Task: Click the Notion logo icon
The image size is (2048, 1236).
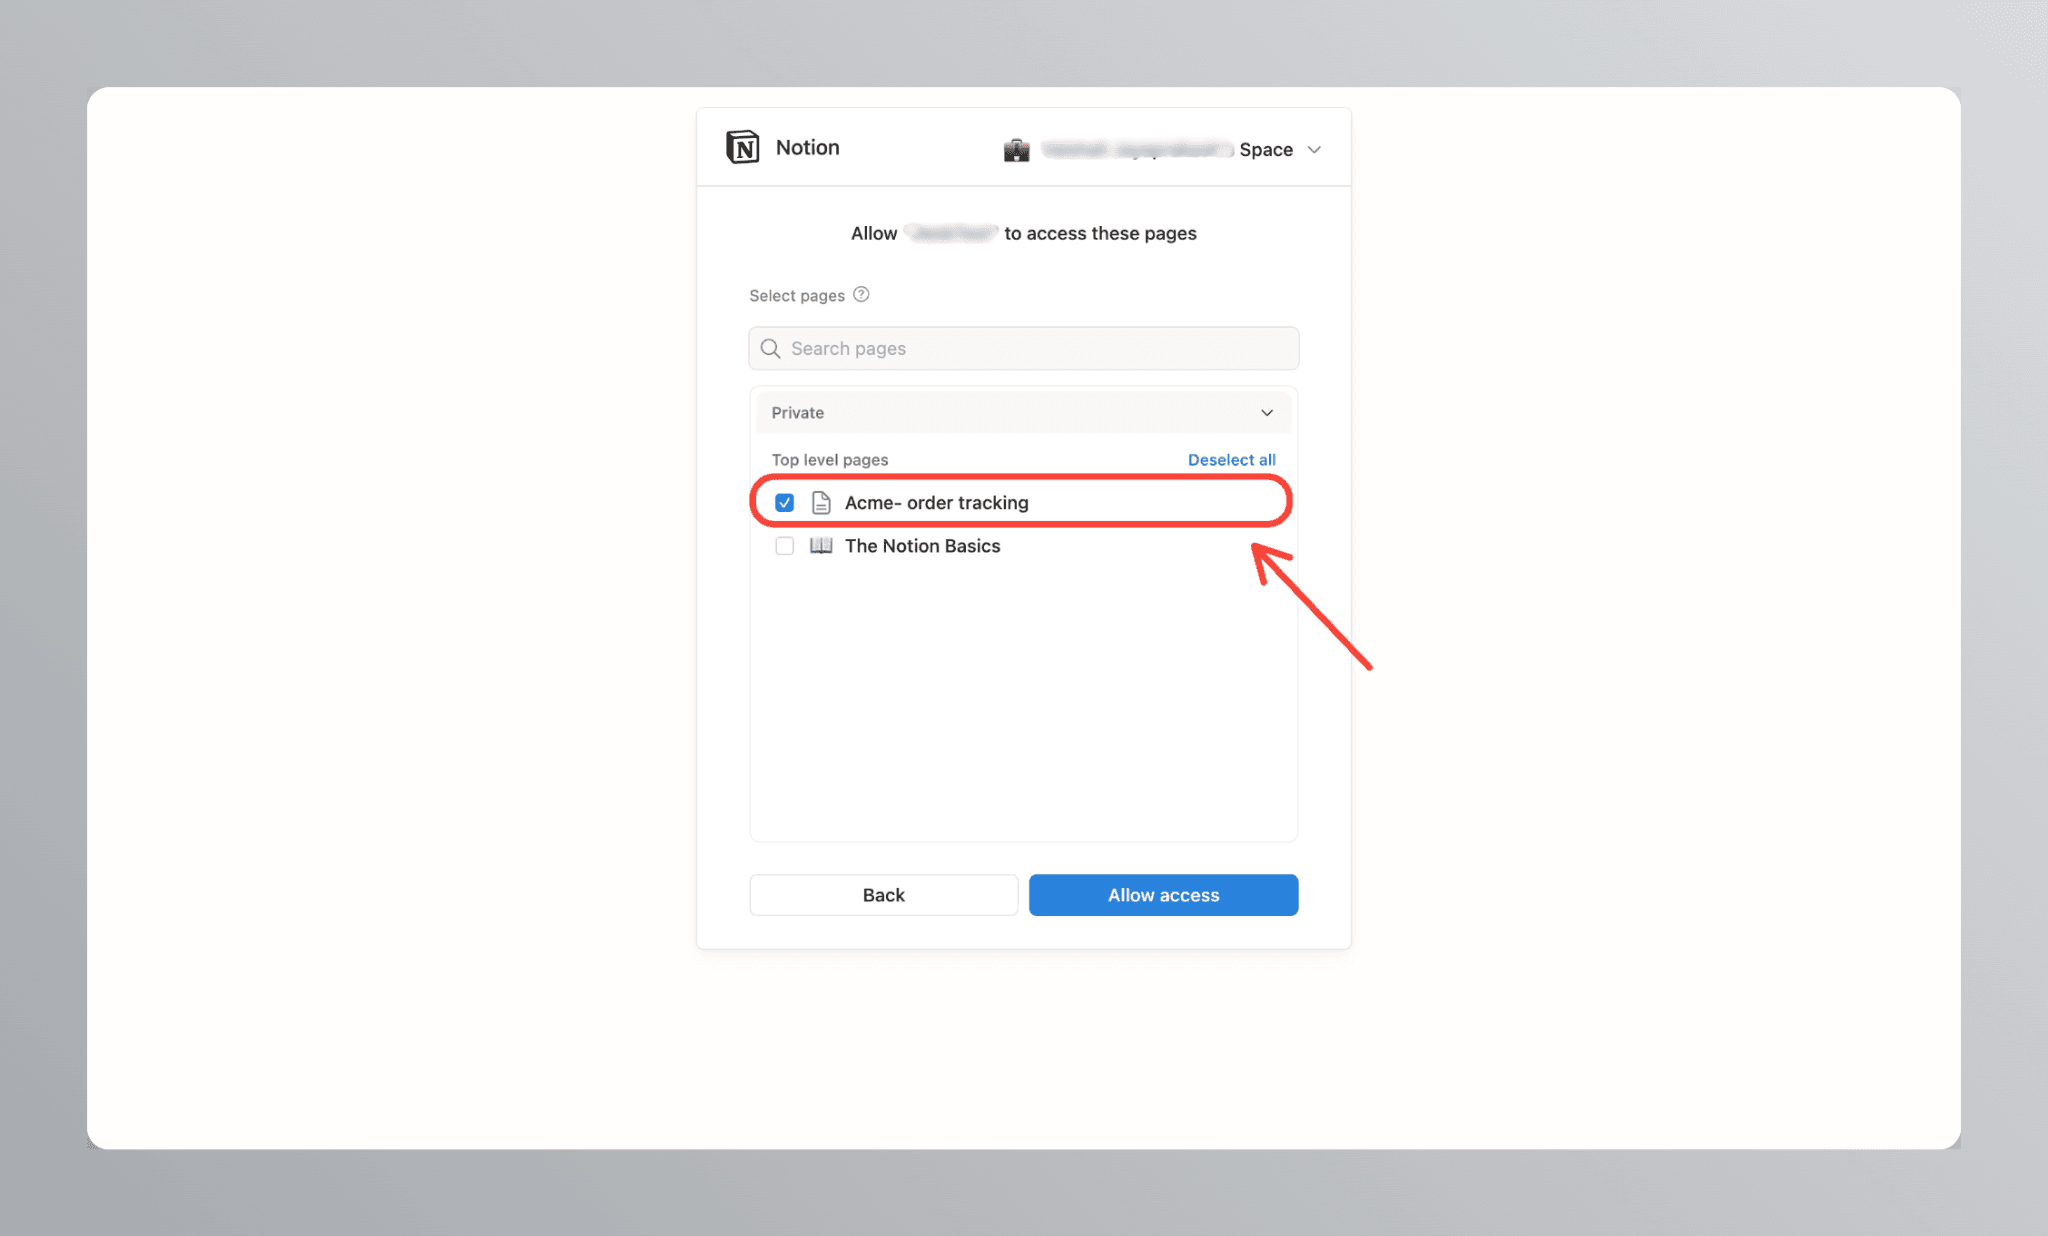Action: pyautogui.click(x=742, y=147)
